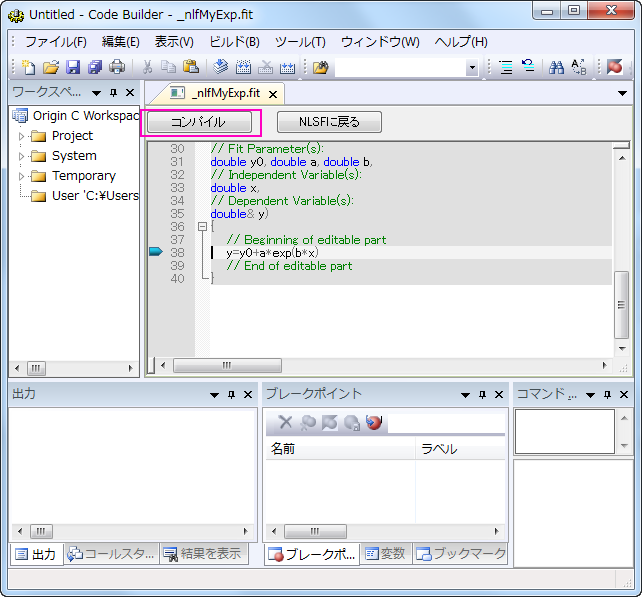Screen dimensions: 642x597
Task: Open the document tab list arrow
Action: (622, 93)
